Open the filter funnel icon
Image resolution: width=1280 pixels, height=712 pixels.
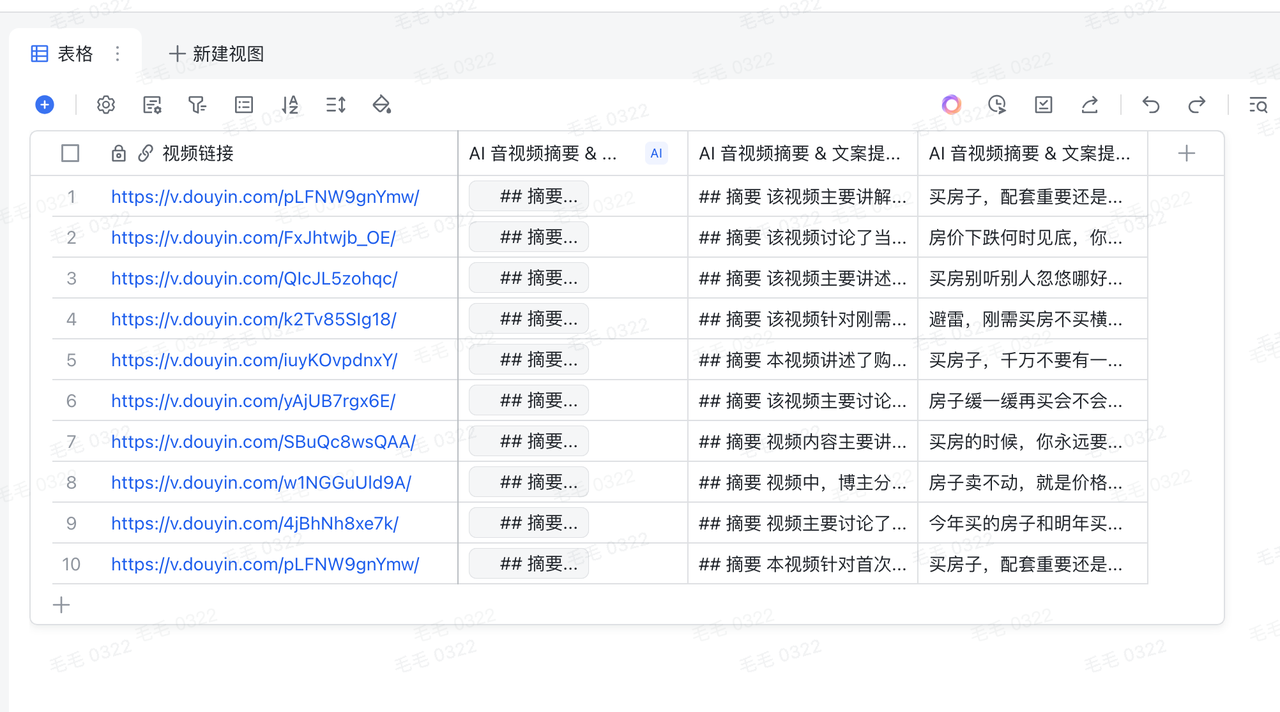point(198,105)
